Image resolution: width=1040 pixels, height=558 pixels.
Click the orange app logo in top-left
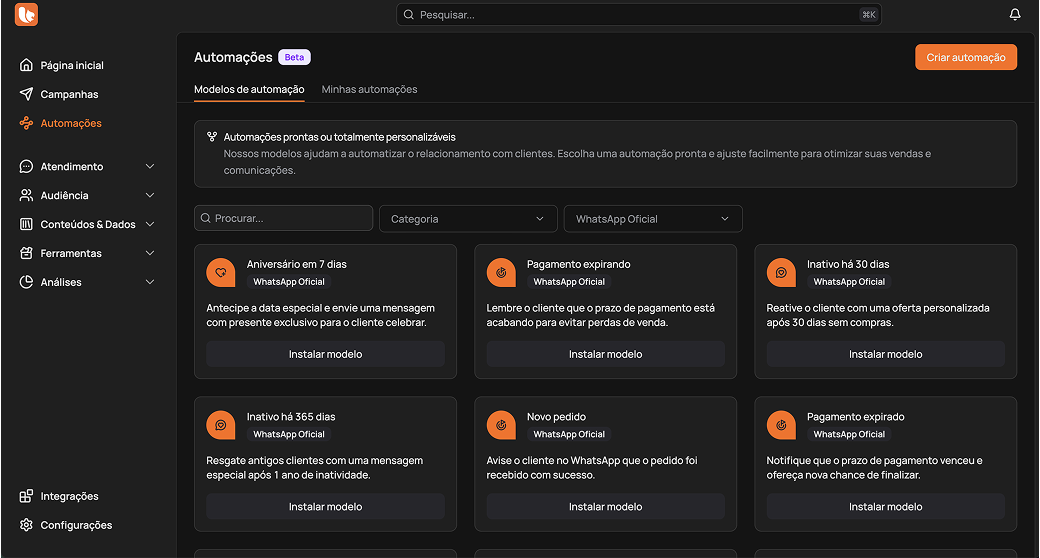click(x=26, y=14)
